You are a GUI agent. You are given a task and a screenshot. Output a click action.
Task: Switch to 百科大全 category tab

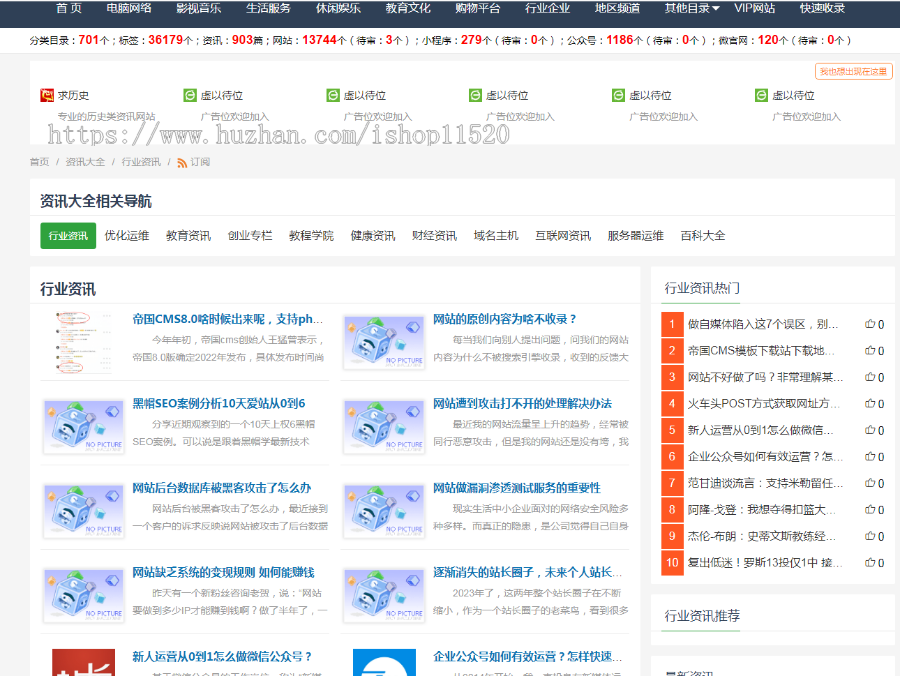coord(703,236)
